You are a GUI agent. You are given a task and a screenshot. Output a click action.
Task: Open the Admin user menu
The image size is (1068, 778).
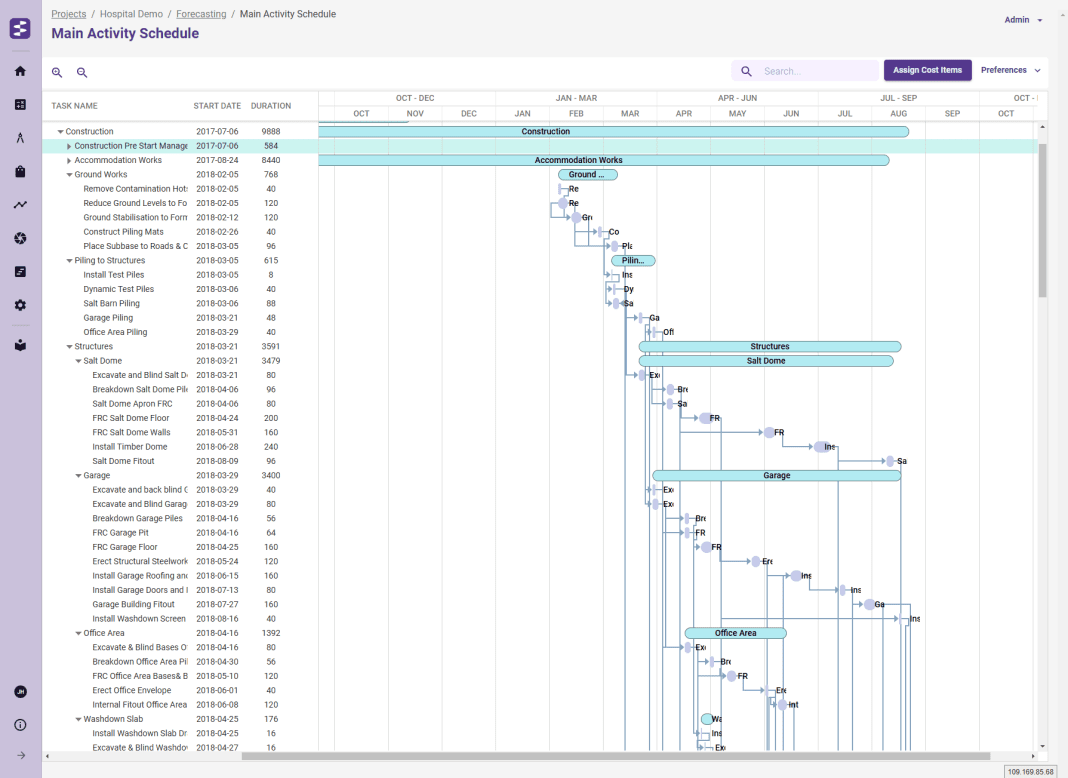(1023, 20)
